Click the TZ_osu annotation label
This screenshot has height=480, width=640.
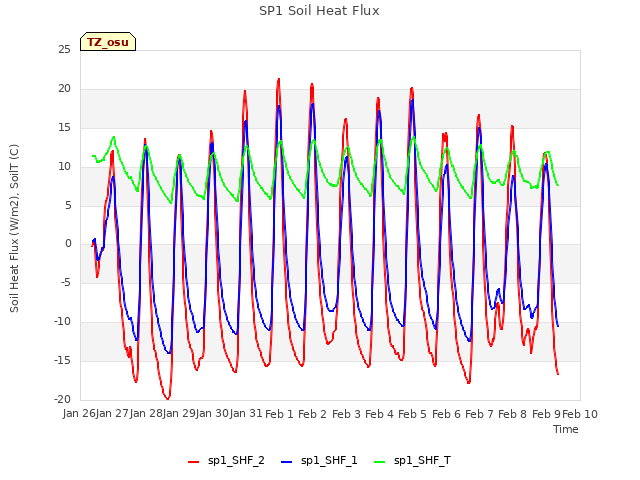pyautogui.click(x=108, y=42)
